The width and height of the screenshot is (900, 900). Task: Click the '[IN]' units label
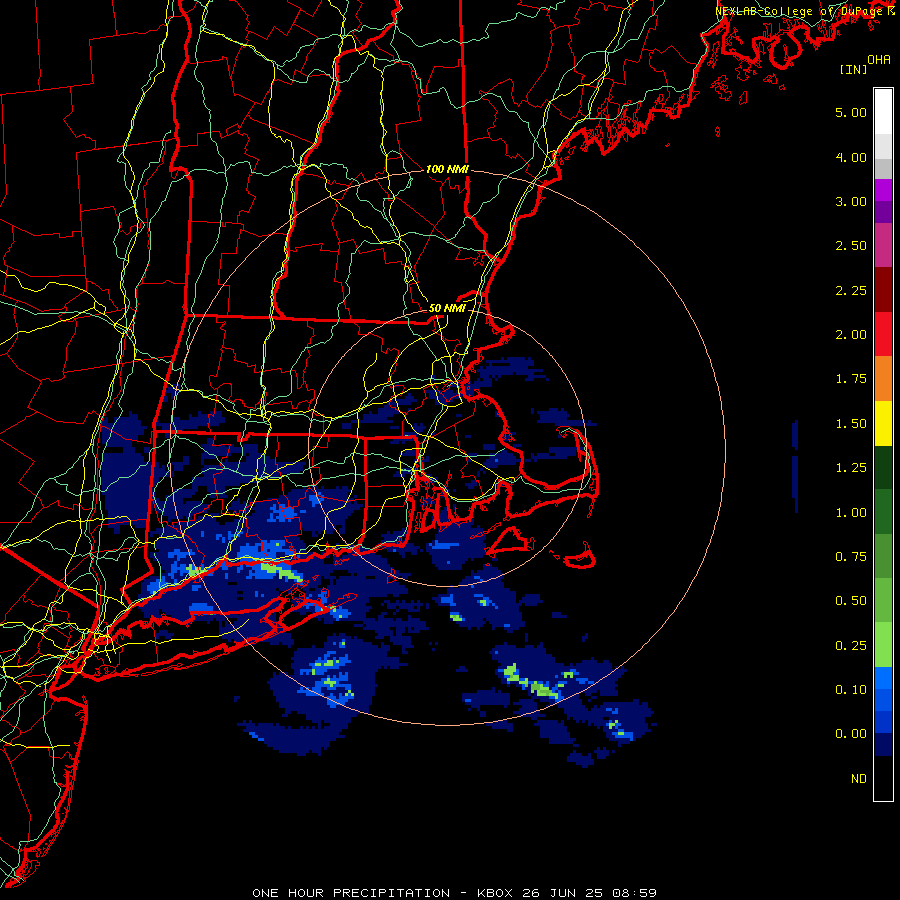853,69
